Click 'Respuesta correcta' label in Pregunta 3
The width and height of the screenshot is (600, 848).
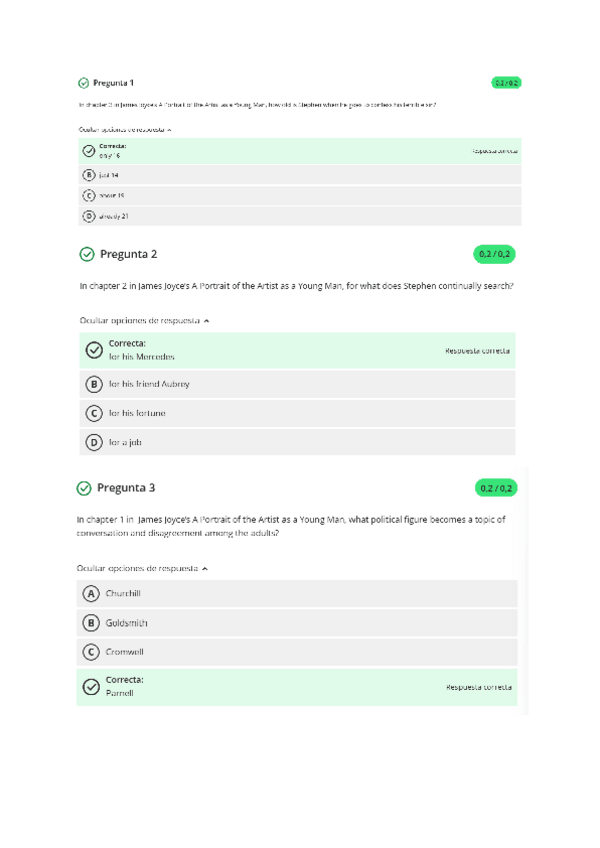pos(478,687)
